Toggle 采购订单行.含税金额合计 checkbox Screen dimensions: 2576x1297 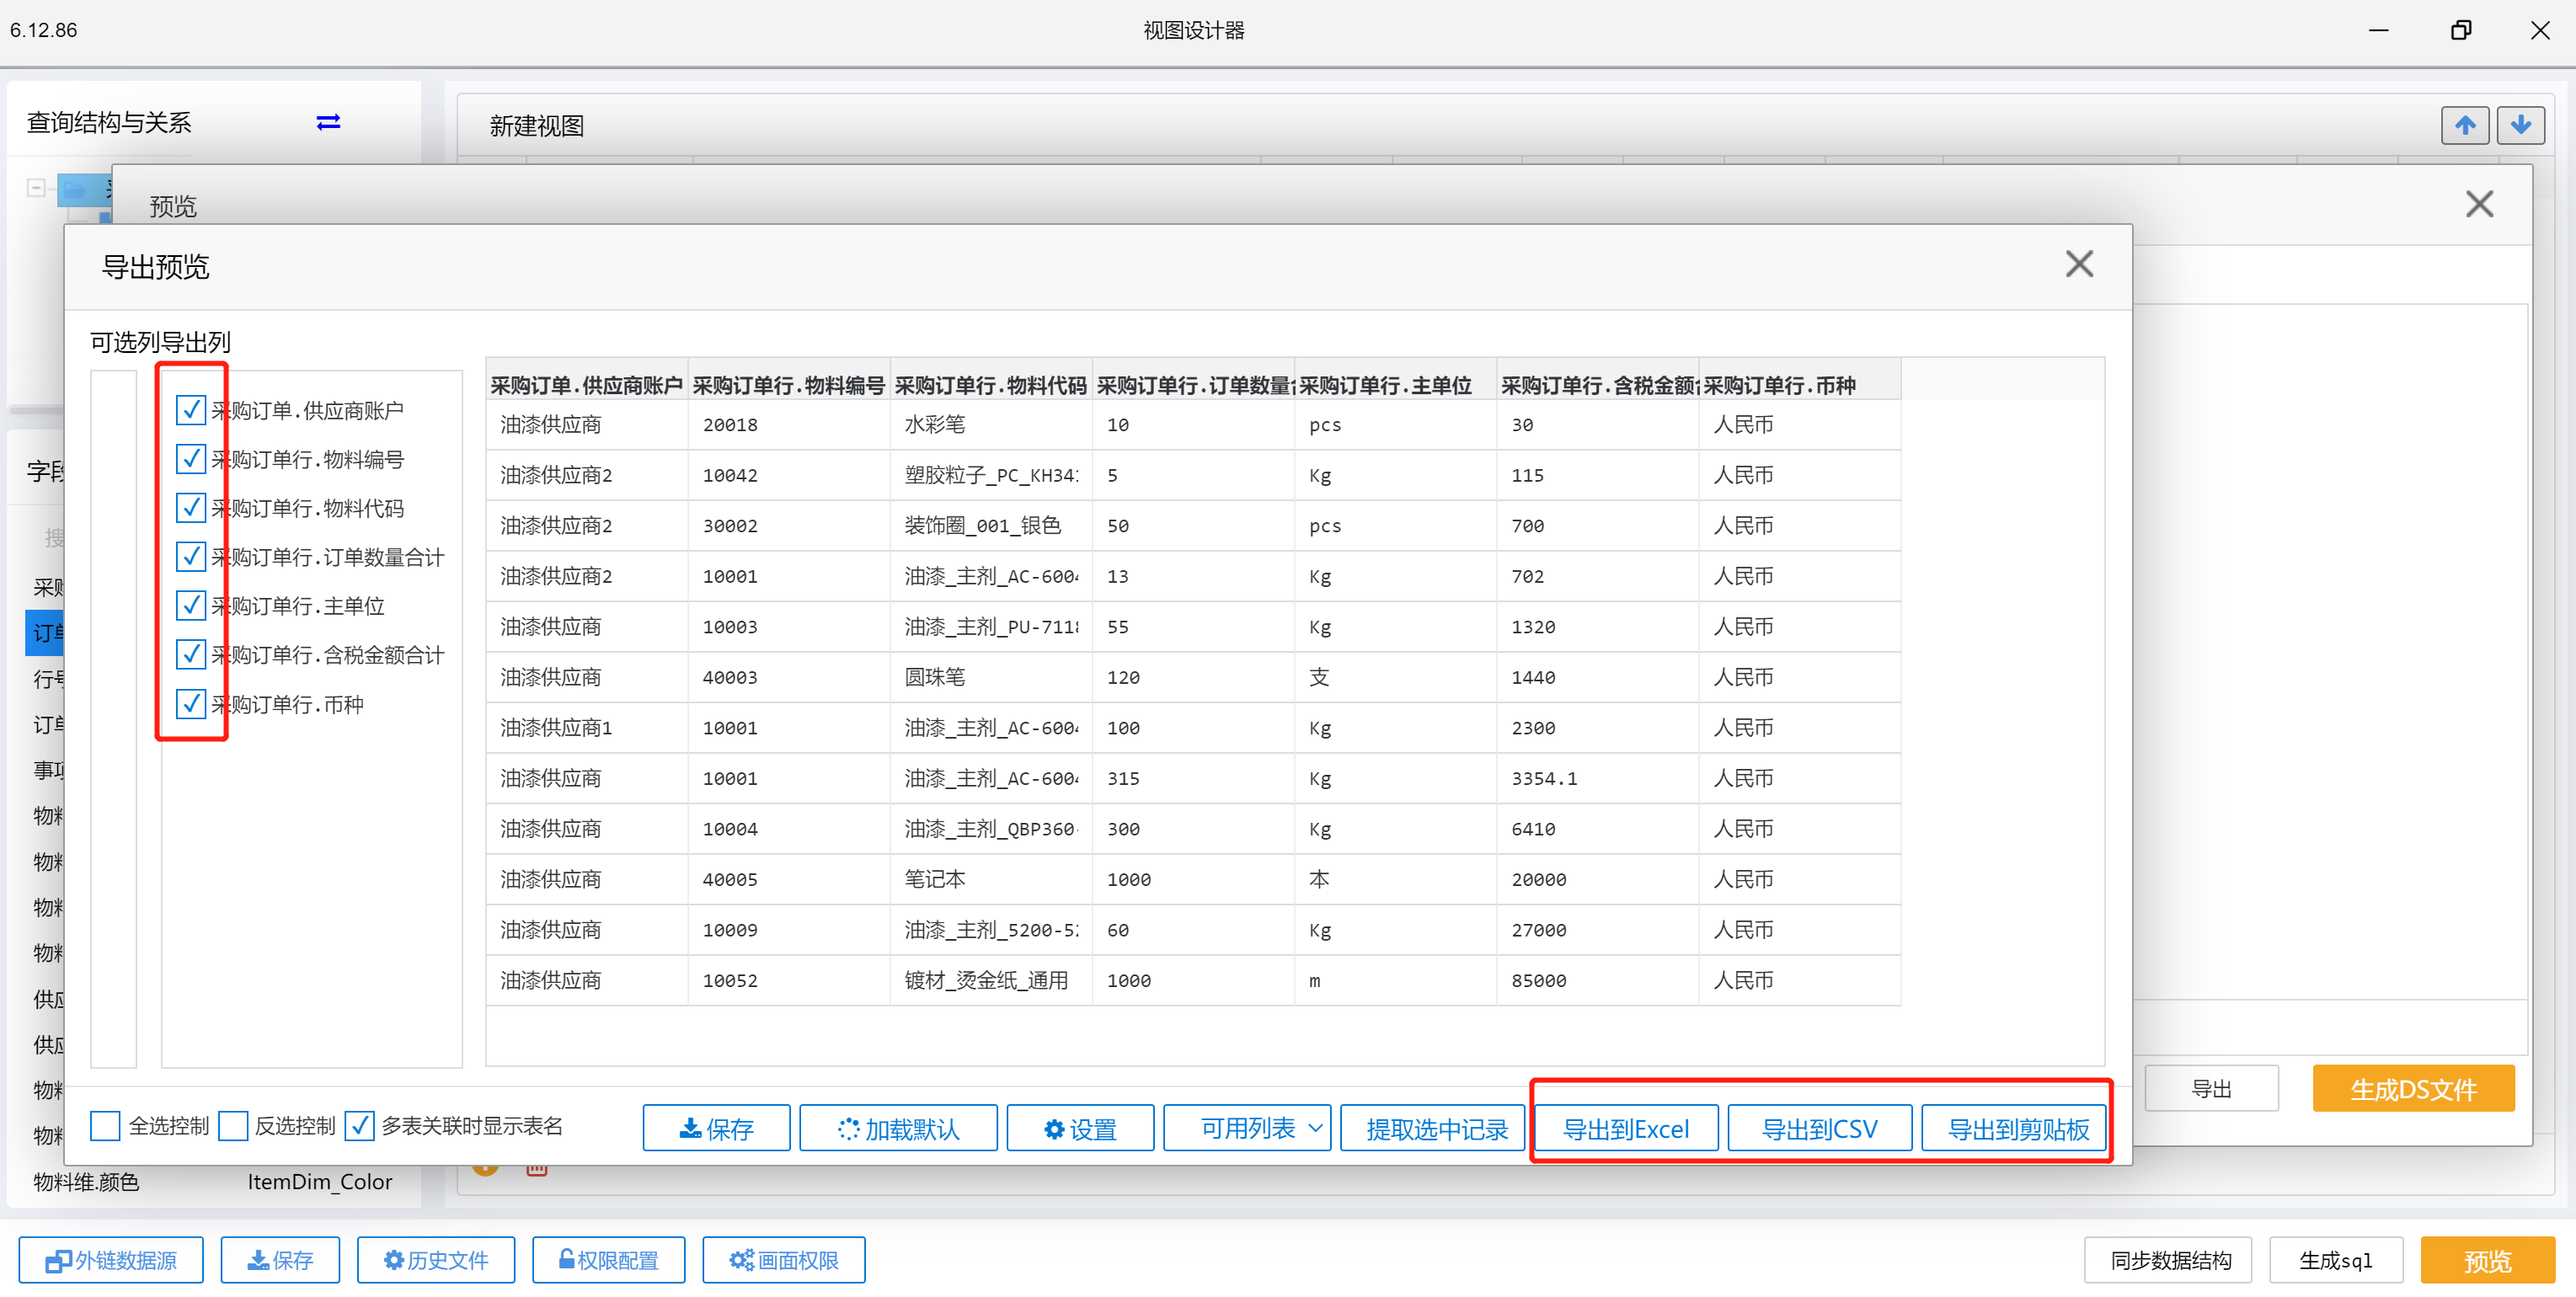click(x=190, y=655)
